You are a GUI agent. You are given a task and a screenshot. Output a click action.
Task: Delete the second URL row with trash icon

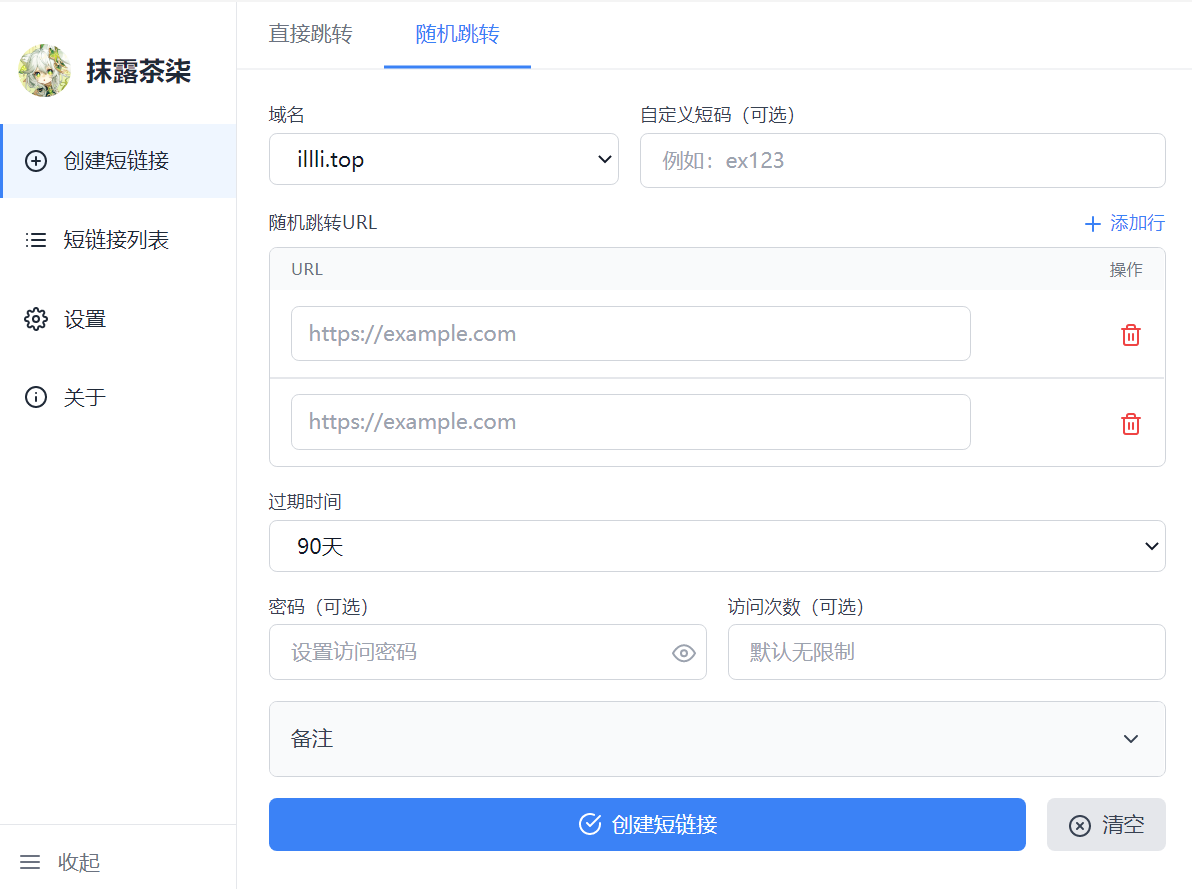1130,424
